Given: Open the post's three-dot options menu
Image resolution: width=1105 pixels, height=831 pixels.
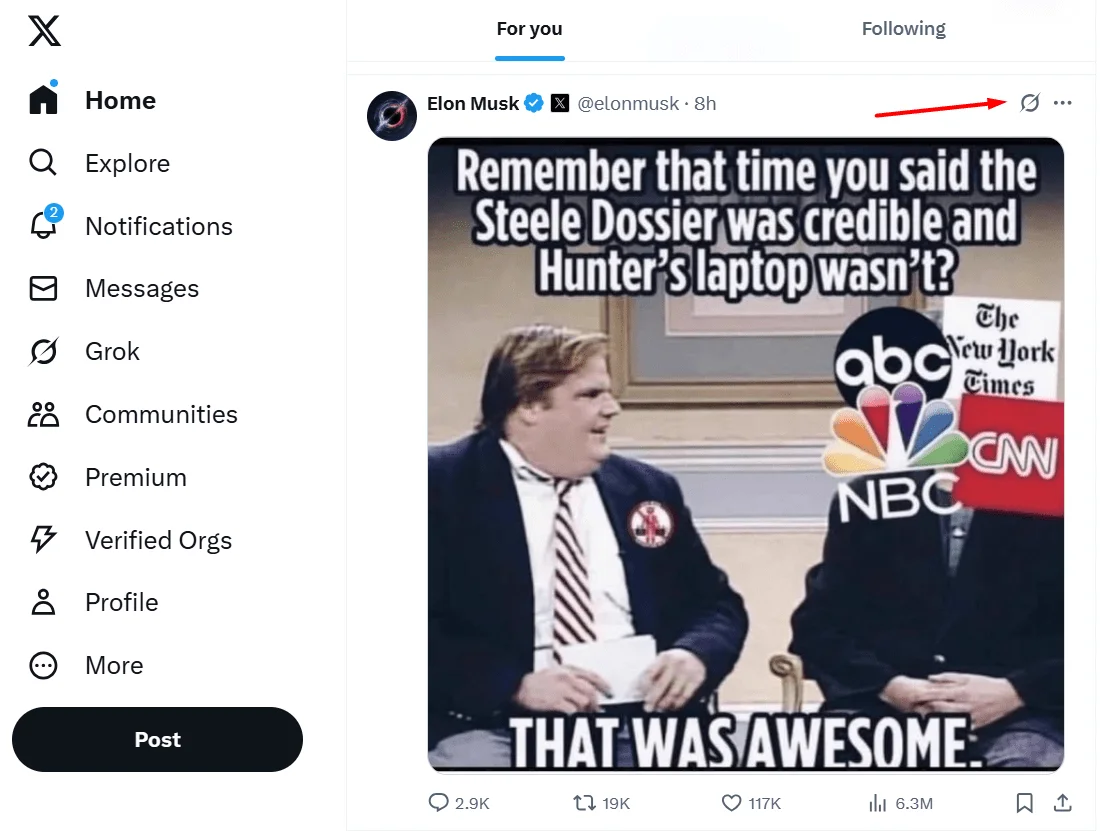Looking at the screenshot, I should click(x=1062, y=103).
